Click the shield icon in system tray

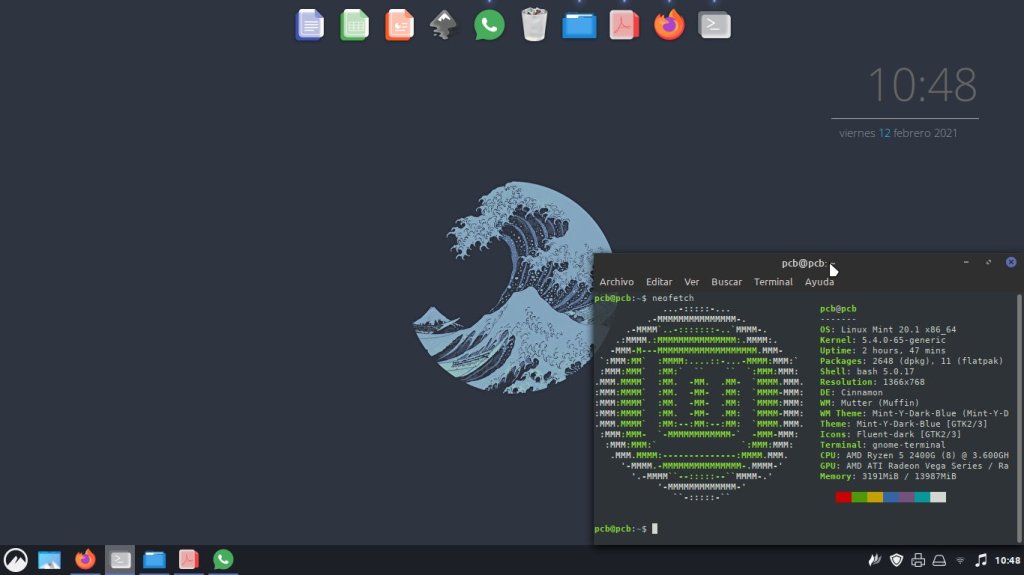click(x=896, y=560)
